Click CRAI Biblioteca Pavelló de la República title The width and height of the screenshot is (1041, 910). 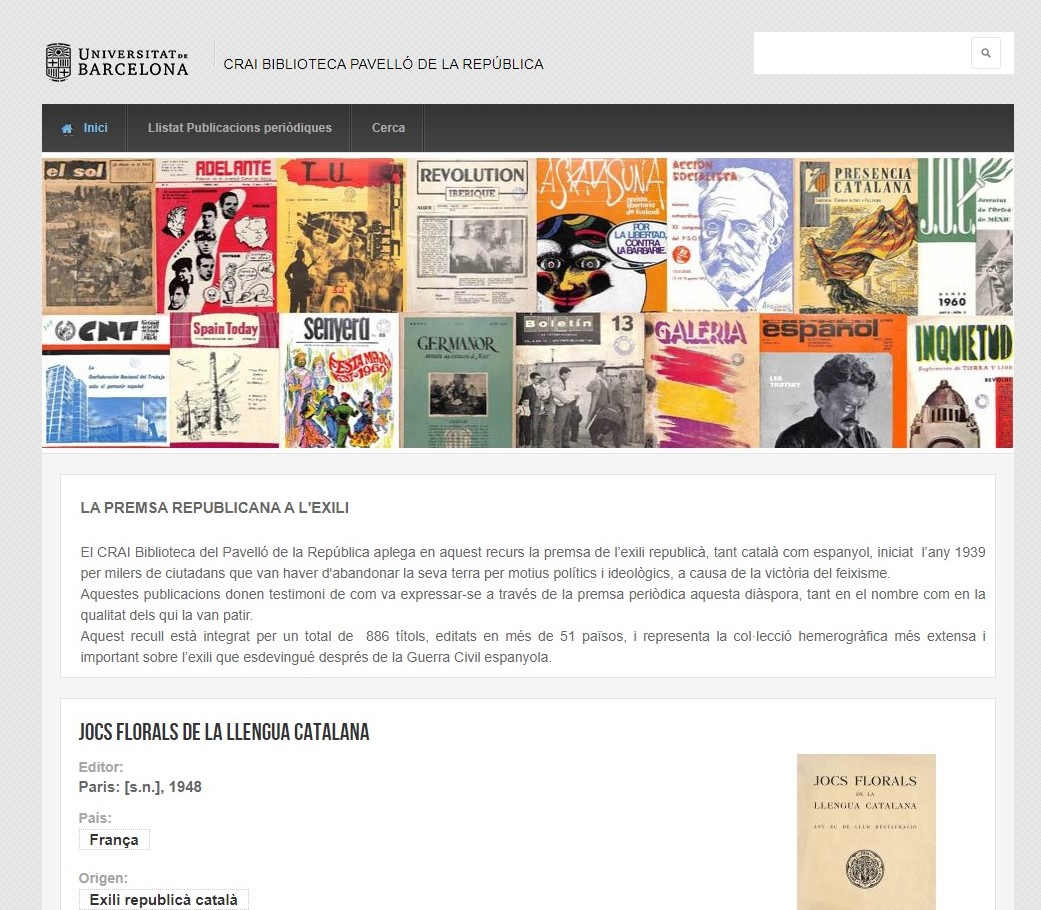(x=383, y=64)
